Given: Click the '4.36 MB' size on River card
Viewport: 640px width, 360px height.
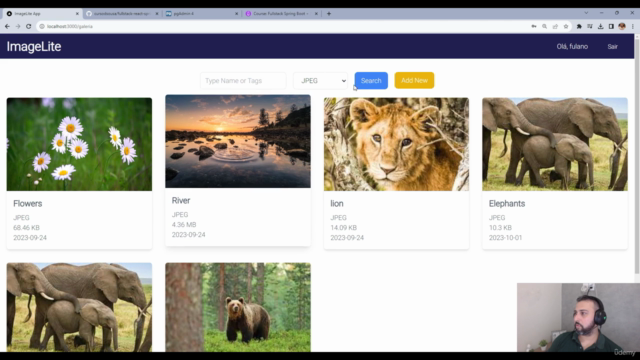Looking at the screenshot, I should pos(184,225).
